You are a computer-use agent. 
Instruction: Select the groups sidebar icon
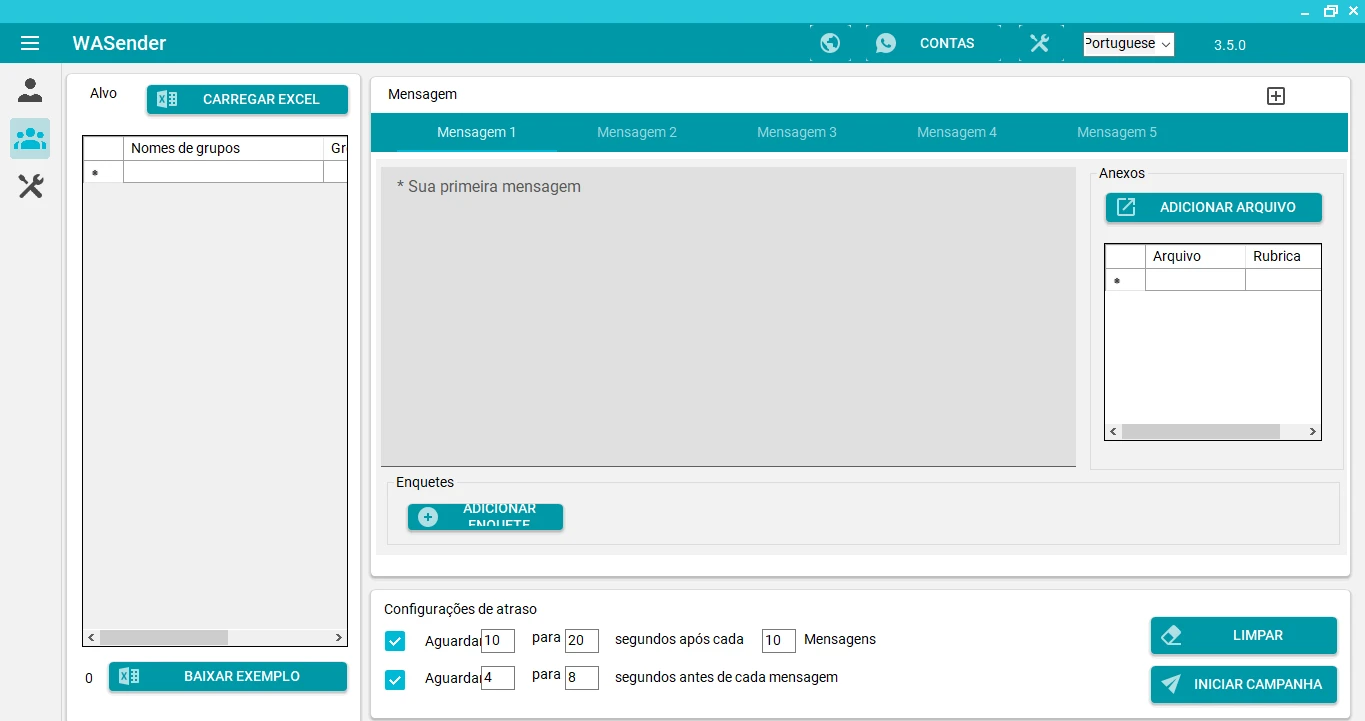30,138
